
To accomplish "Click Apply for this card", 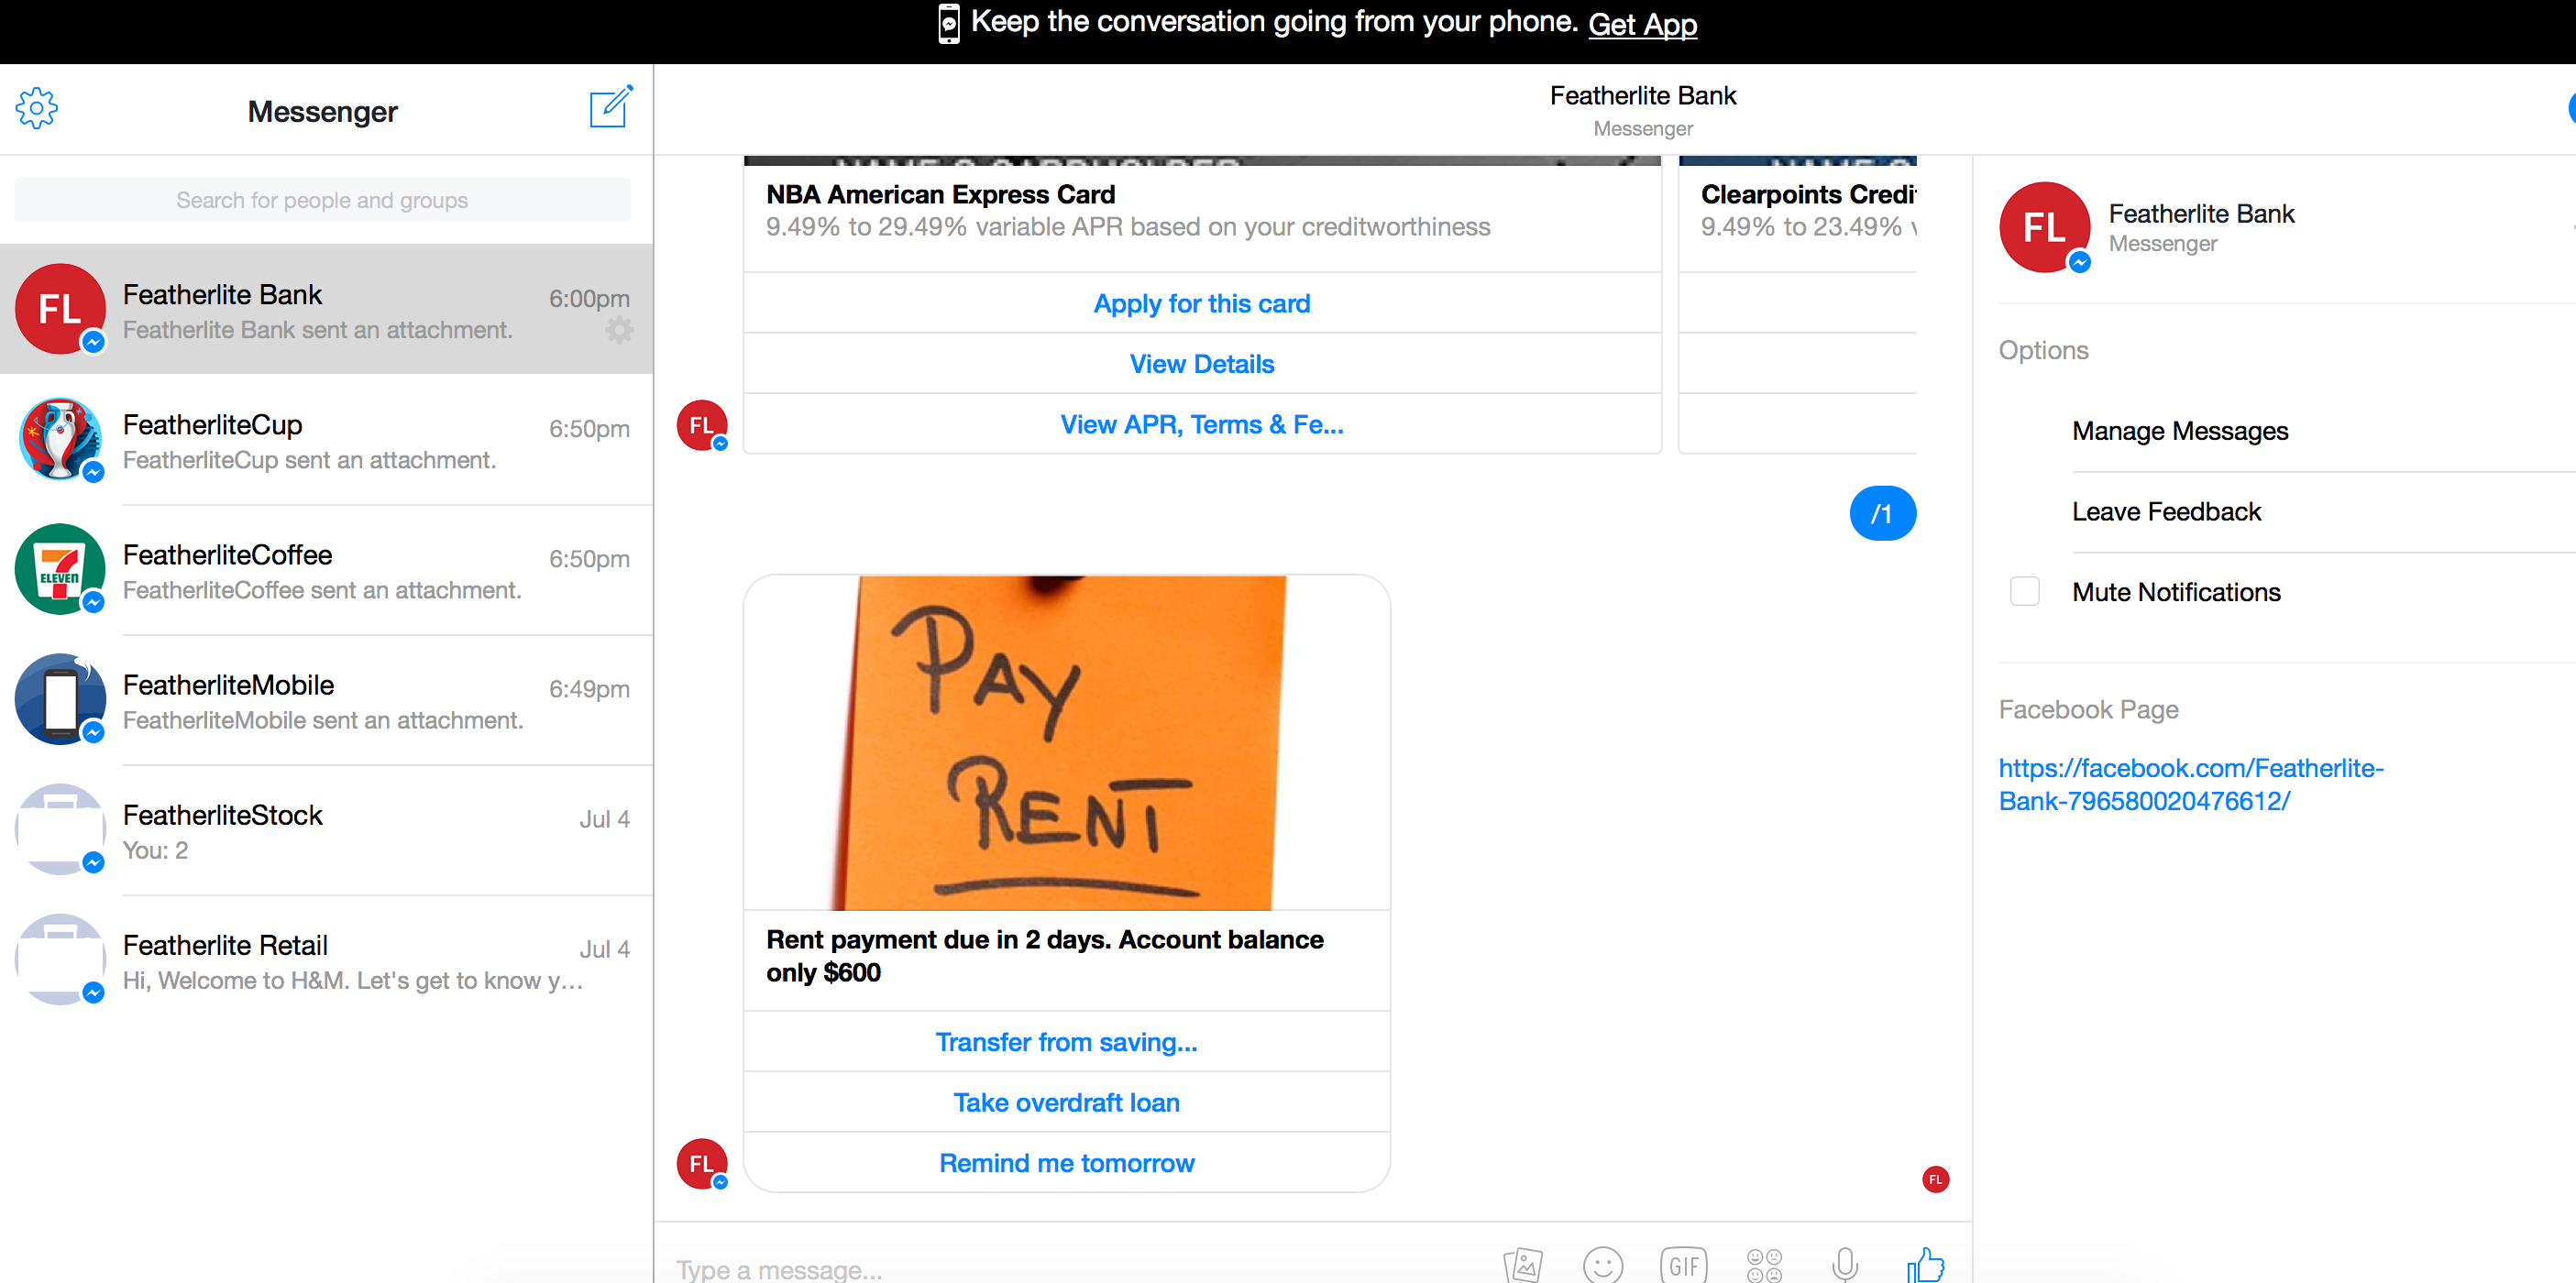I will tap(1202, 303).
